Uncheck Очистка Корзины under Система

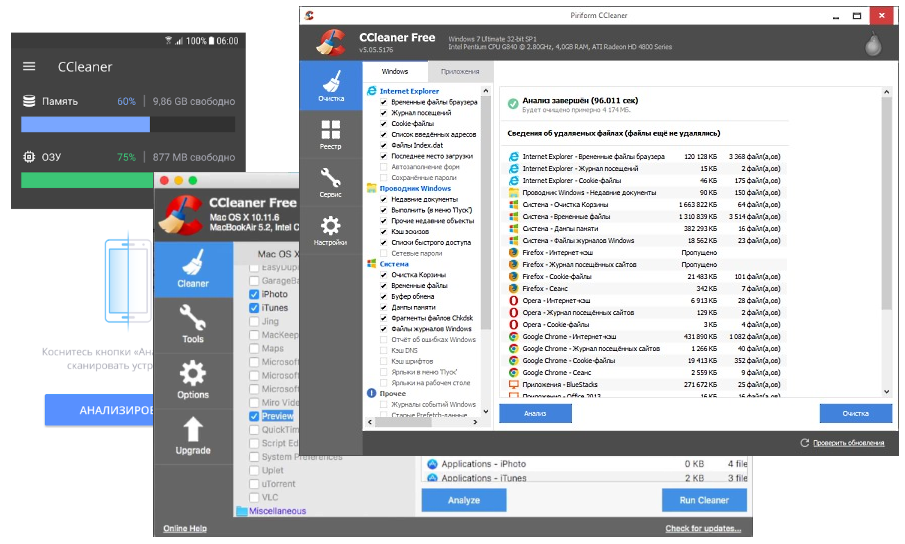click(383, 275)
